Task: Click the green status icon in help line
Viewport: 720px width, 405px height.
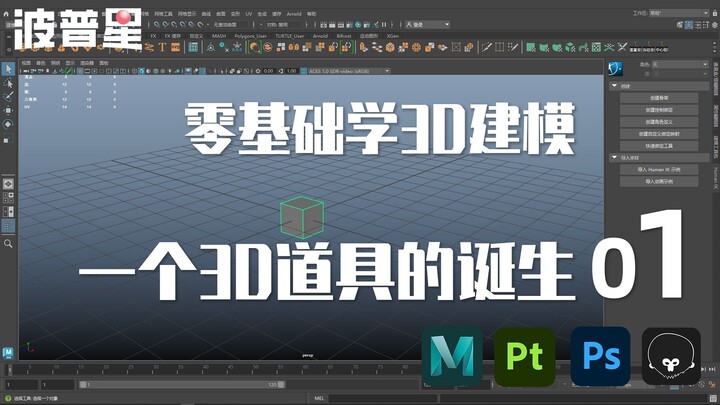Action: (x=8, y=399)
